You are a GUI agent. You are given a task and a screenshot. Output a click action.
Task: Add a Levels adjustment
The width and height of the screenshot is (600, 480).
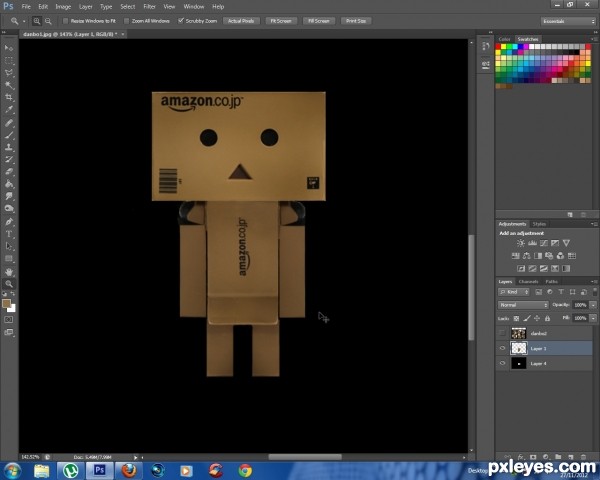[532, 243]
